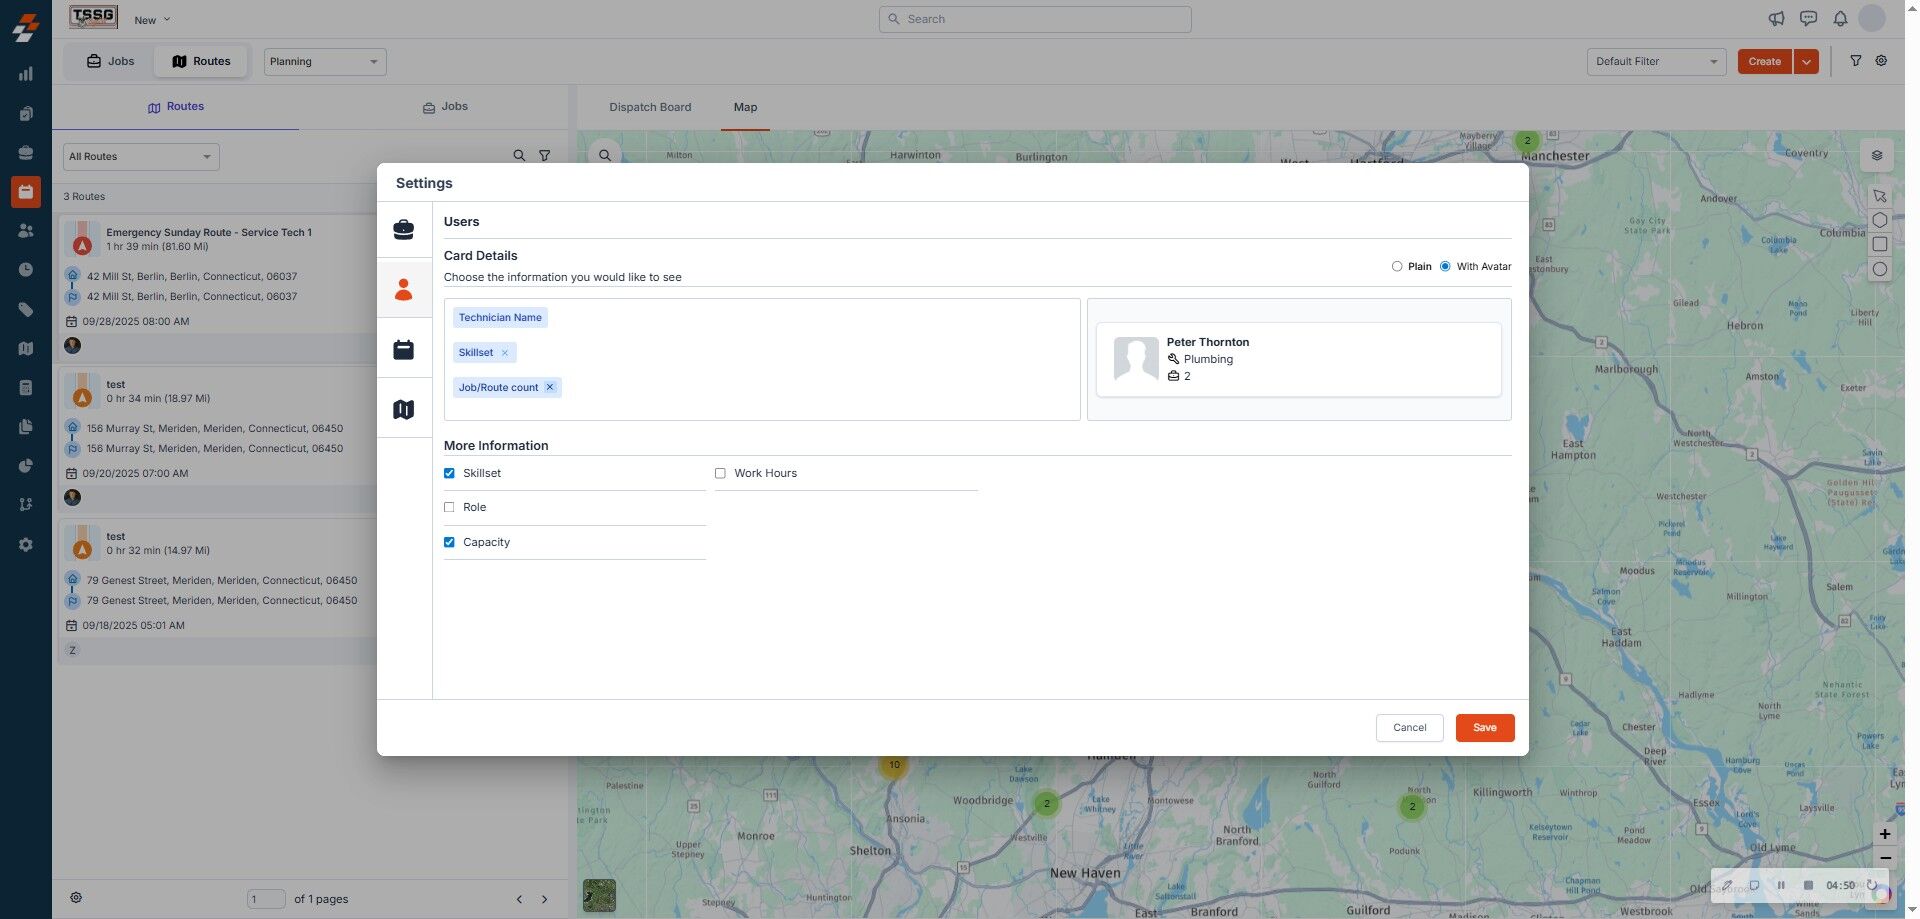
Task: Select the Plain card style radio button
Action: (1397, 266)
